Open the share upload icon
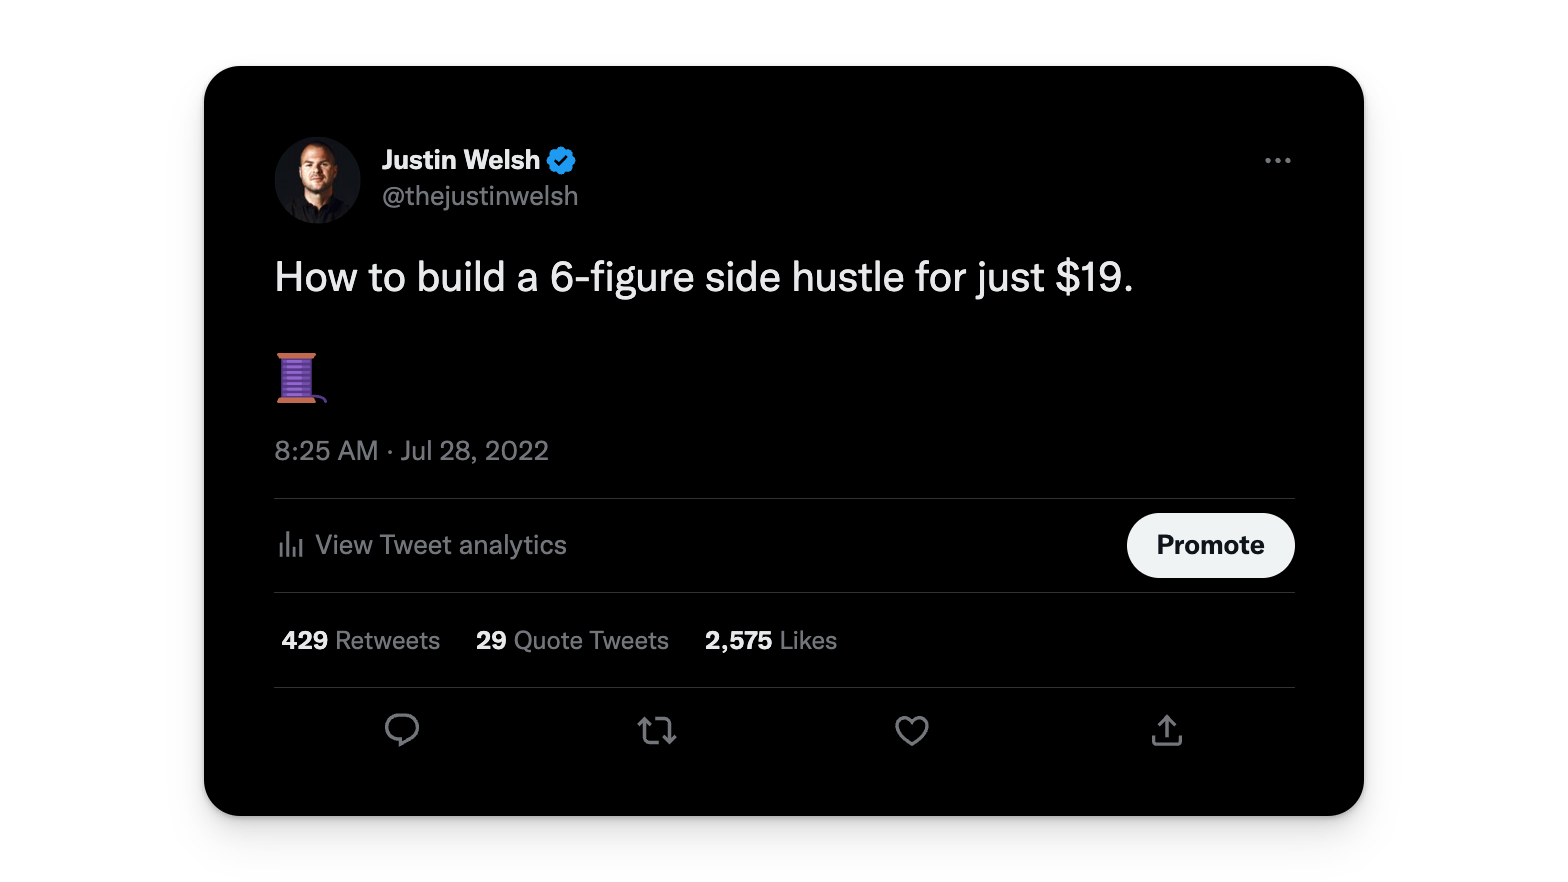Viewport: 1568px width, 882px height. tap(1167, 731)
